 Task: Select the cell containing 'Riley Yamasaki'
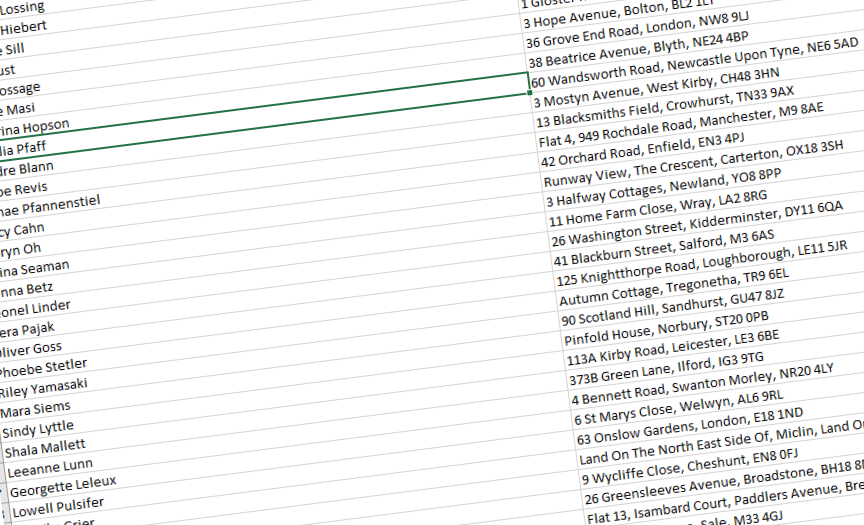click(43, 388)
